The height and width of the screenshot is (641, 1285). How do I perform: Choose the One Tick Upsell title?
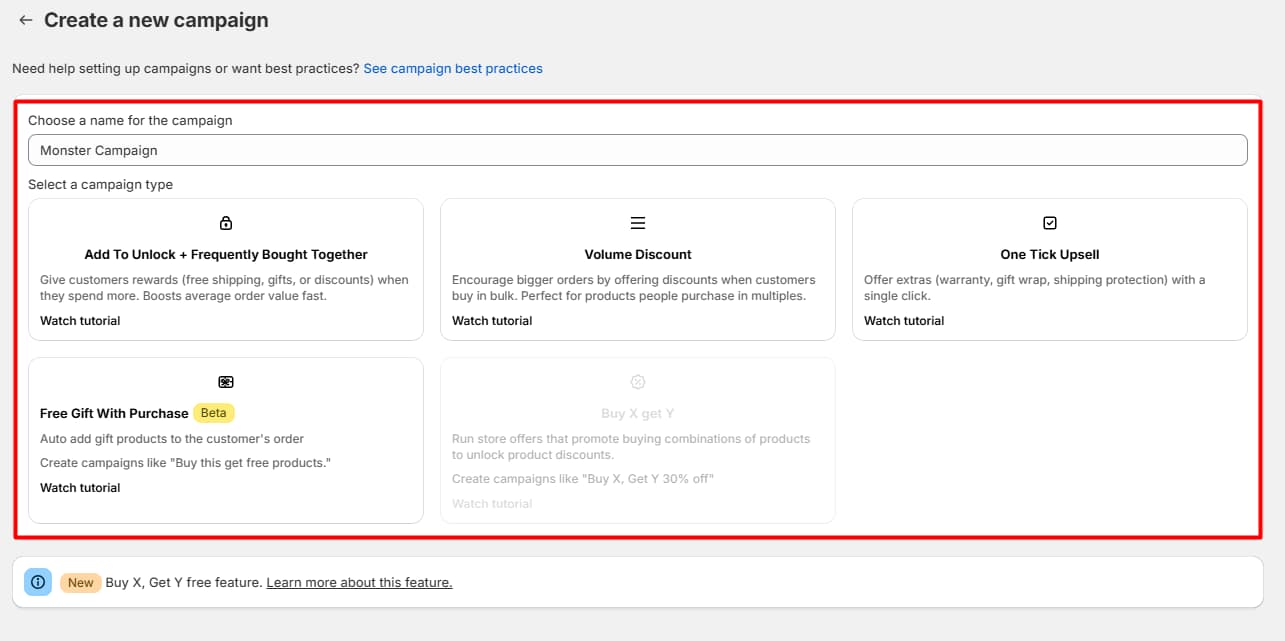click(x=1050, y=255)
